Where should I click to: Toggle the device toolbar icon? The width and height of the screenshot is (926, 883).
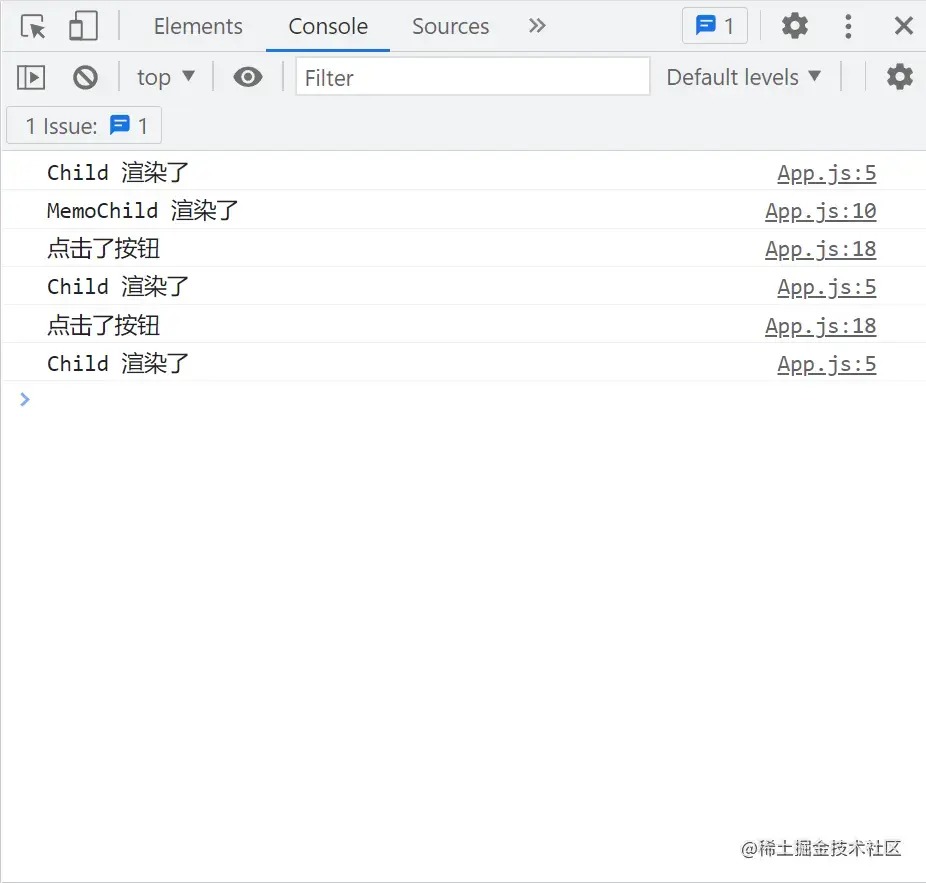(83, 26)
